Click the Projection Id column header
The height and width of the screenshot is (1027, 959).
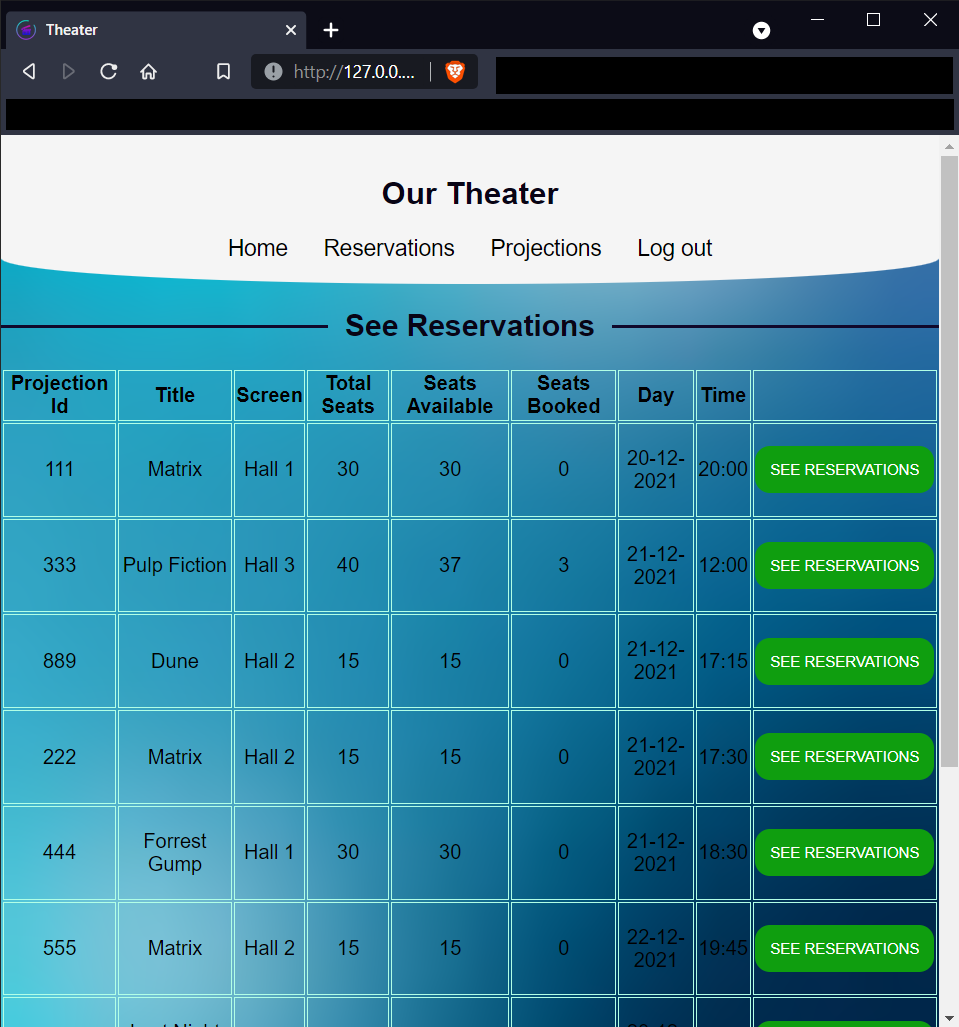point(60,395)
